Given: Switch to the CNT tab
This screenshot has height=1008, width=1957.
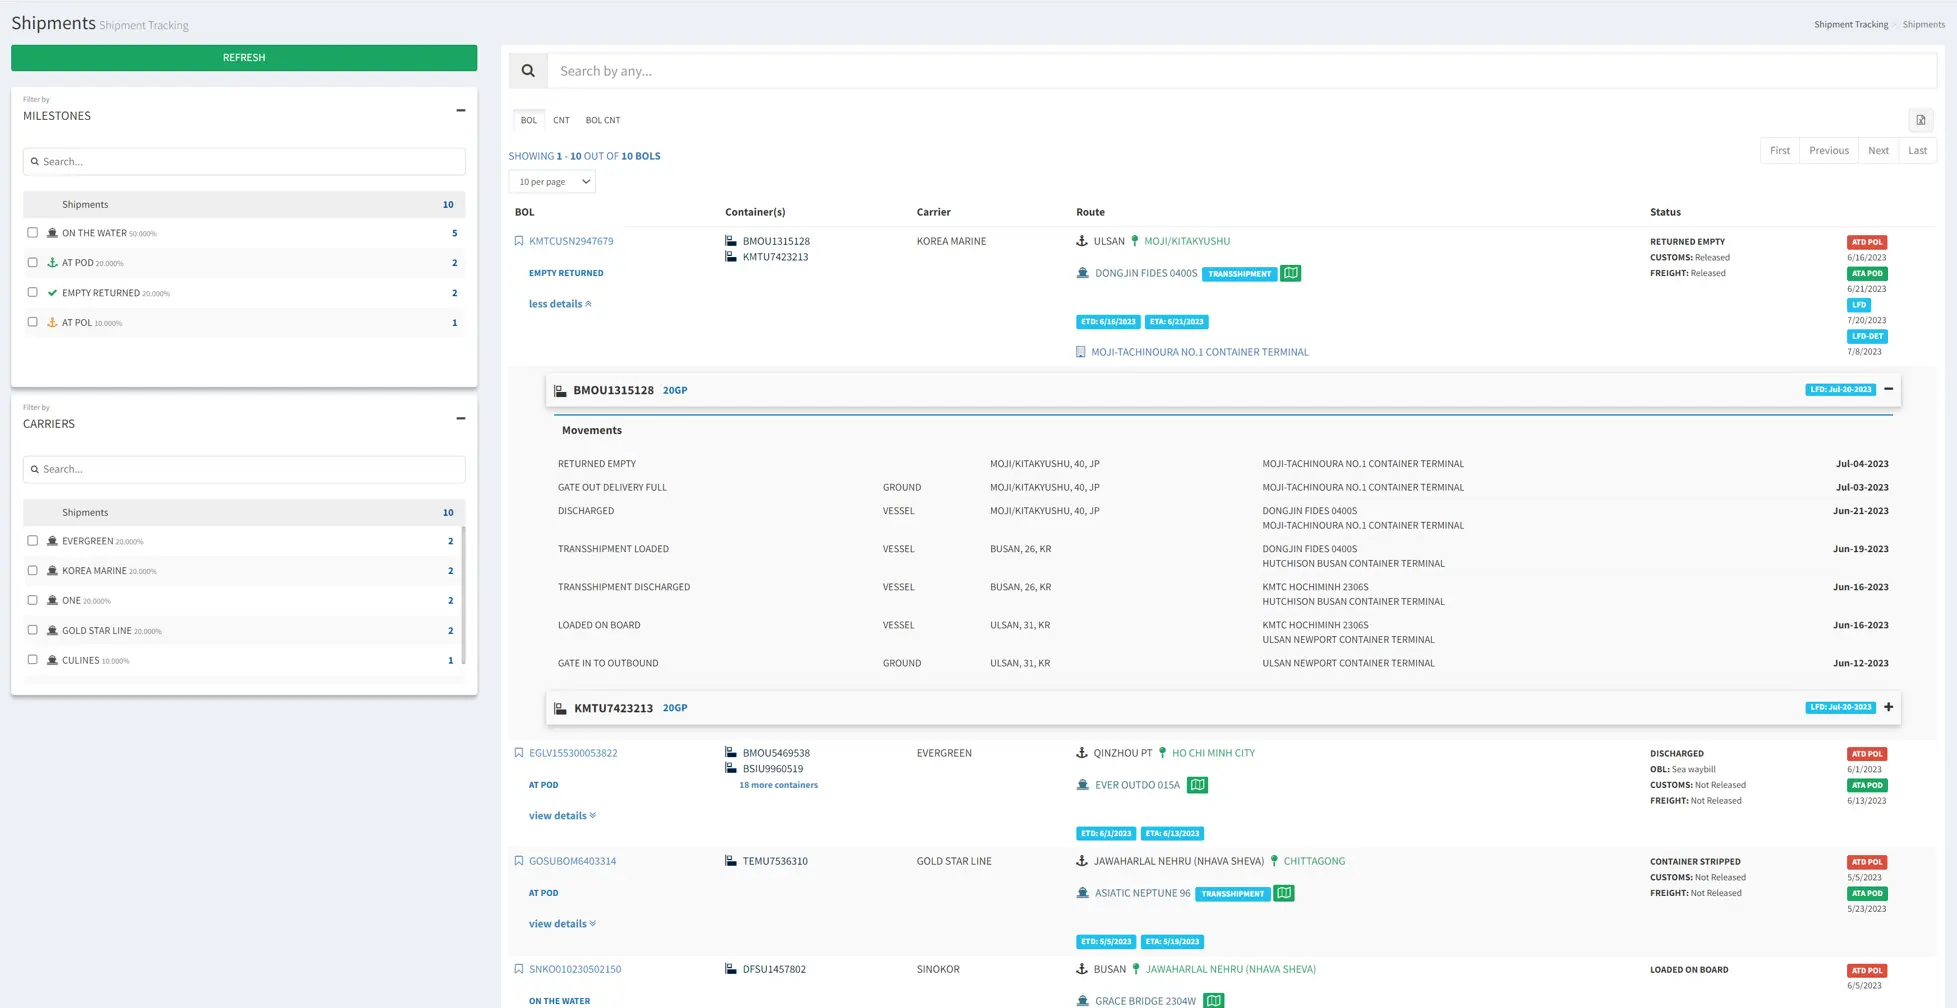Looking at the screenshot, I should (x=561, y=119).
